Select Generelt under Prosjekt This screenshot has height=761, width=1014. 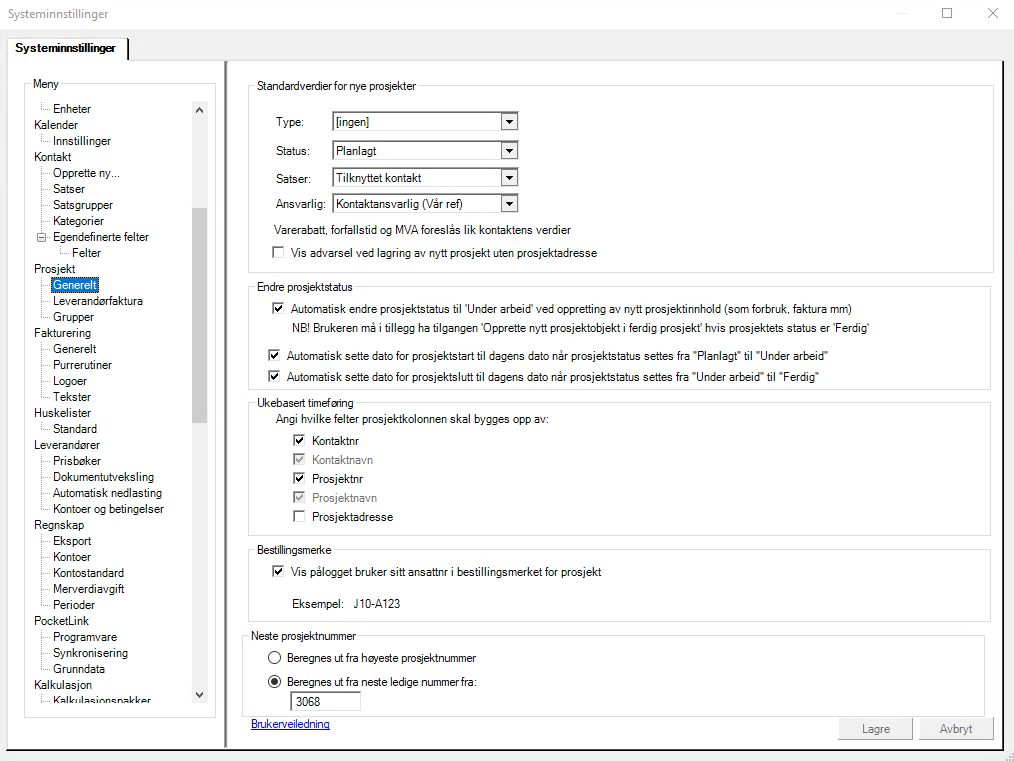click(x=75, y=285)
